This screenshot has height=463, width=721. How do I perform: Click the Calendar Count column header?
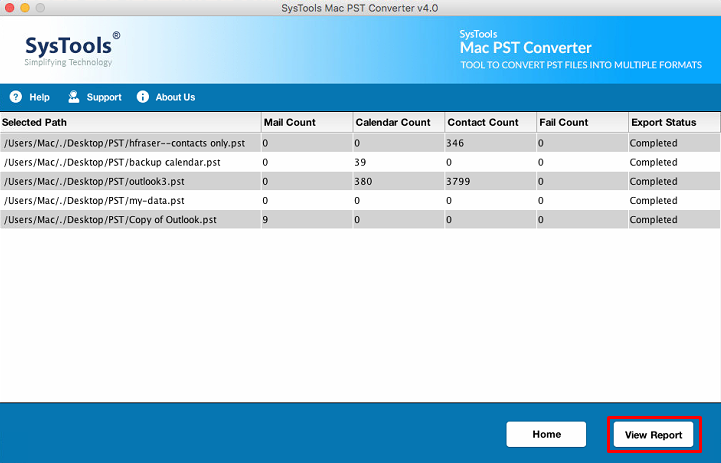(399, 123)
